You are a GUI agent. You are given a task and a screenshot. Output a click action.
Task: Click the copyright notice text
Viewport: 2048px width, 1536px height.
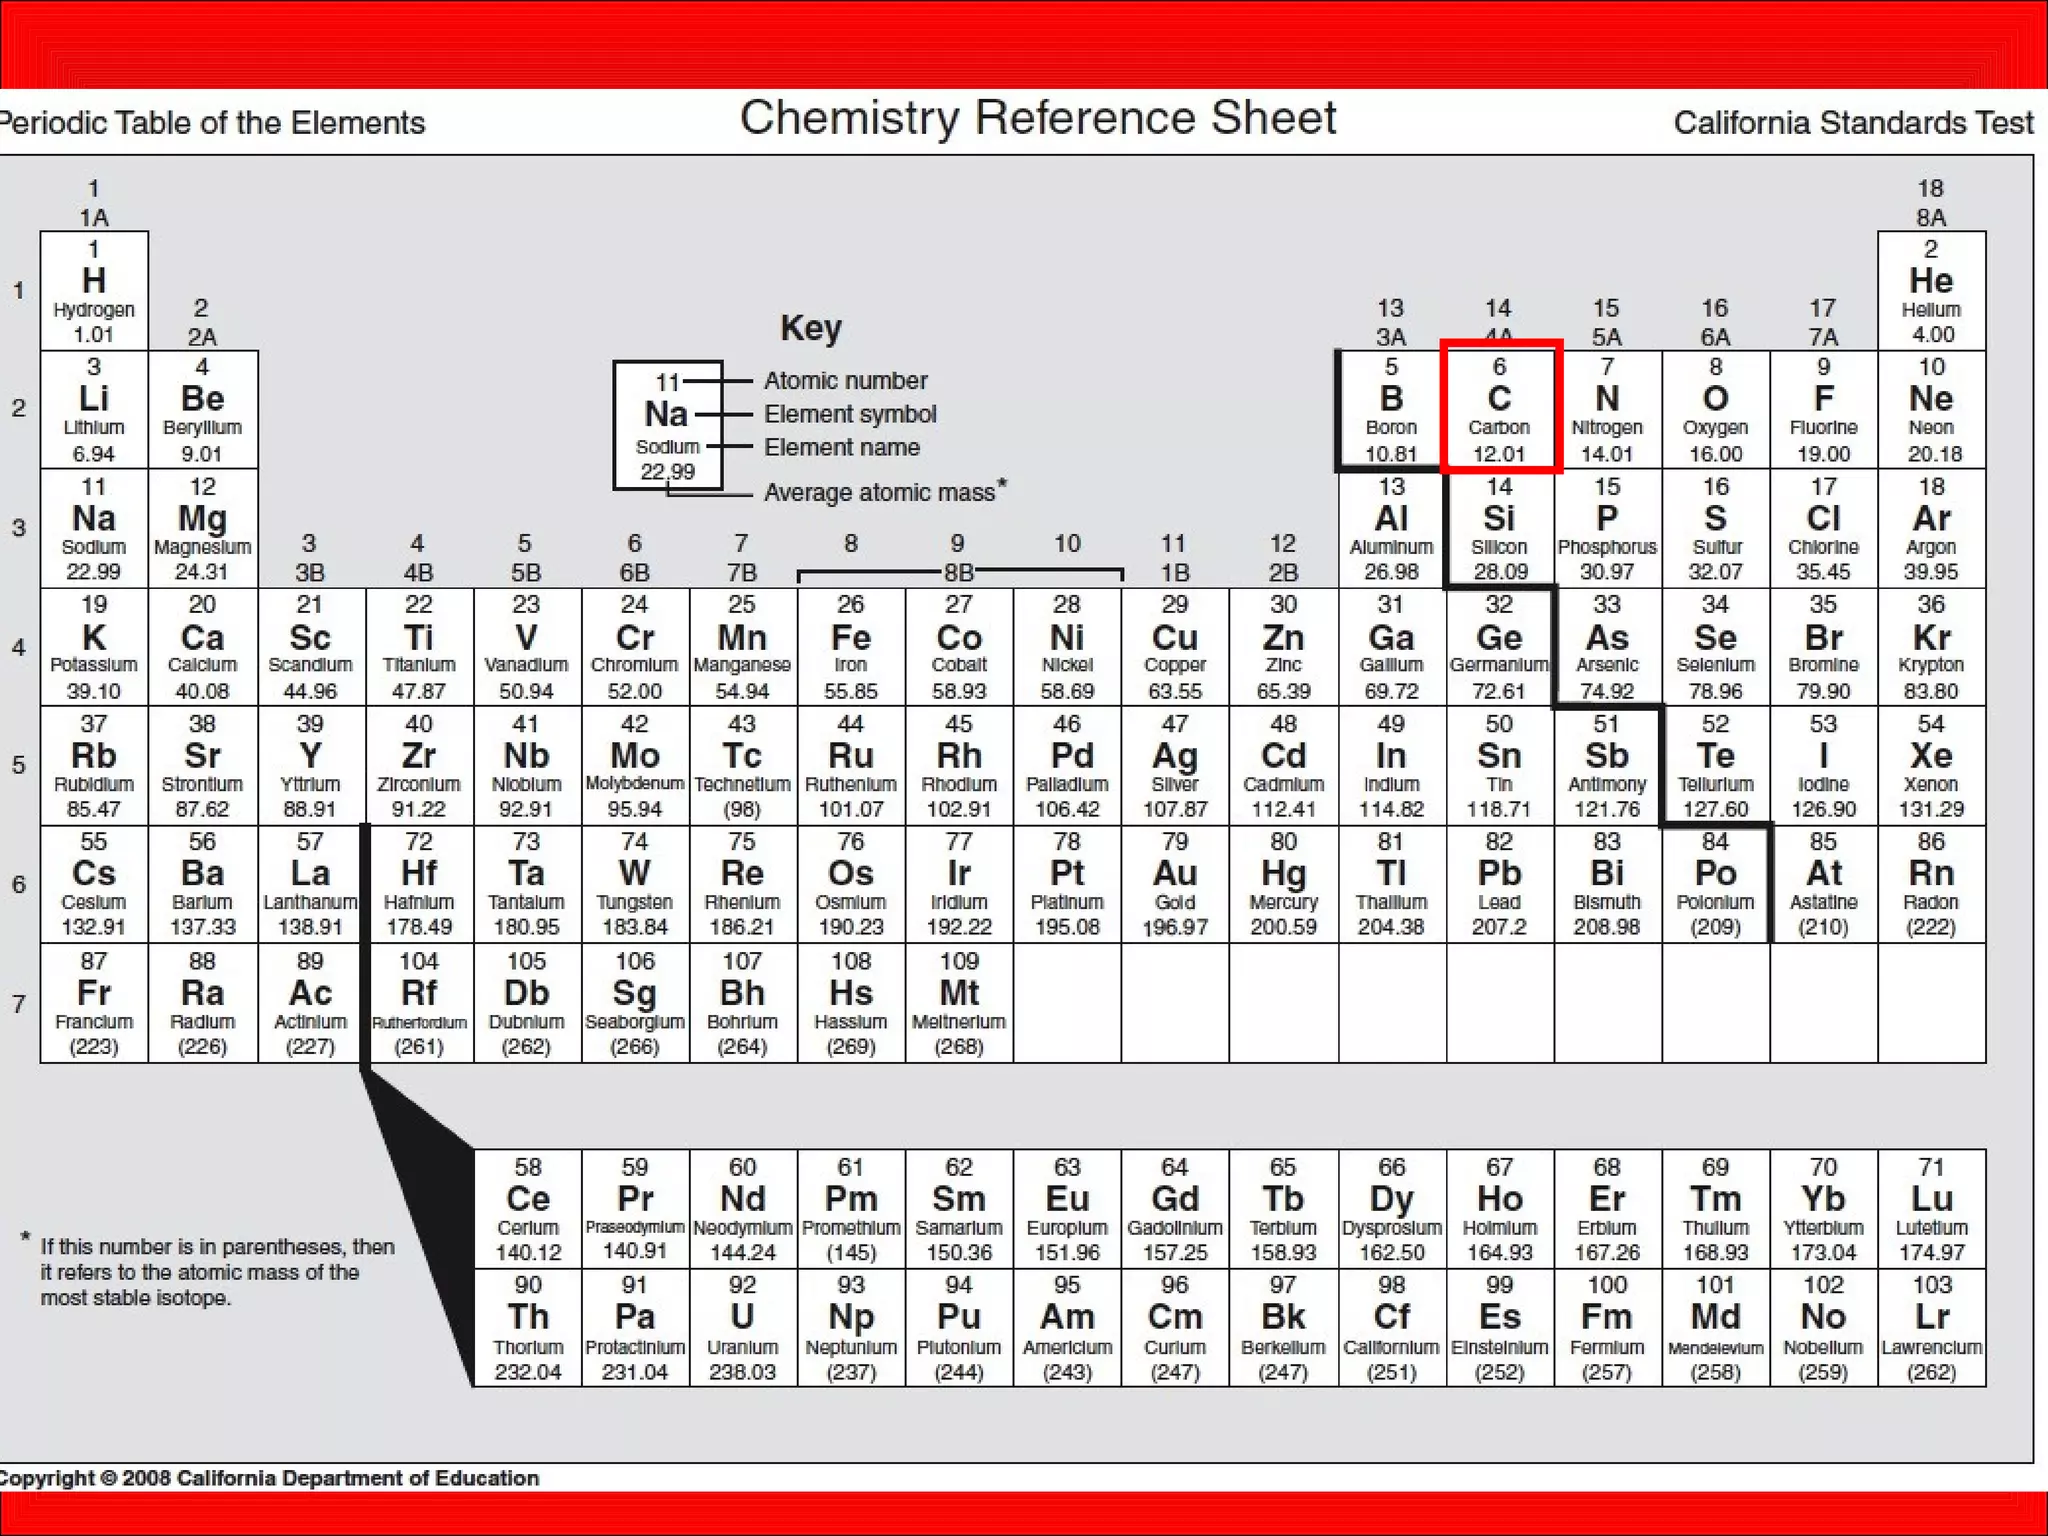coord(270,1478)
